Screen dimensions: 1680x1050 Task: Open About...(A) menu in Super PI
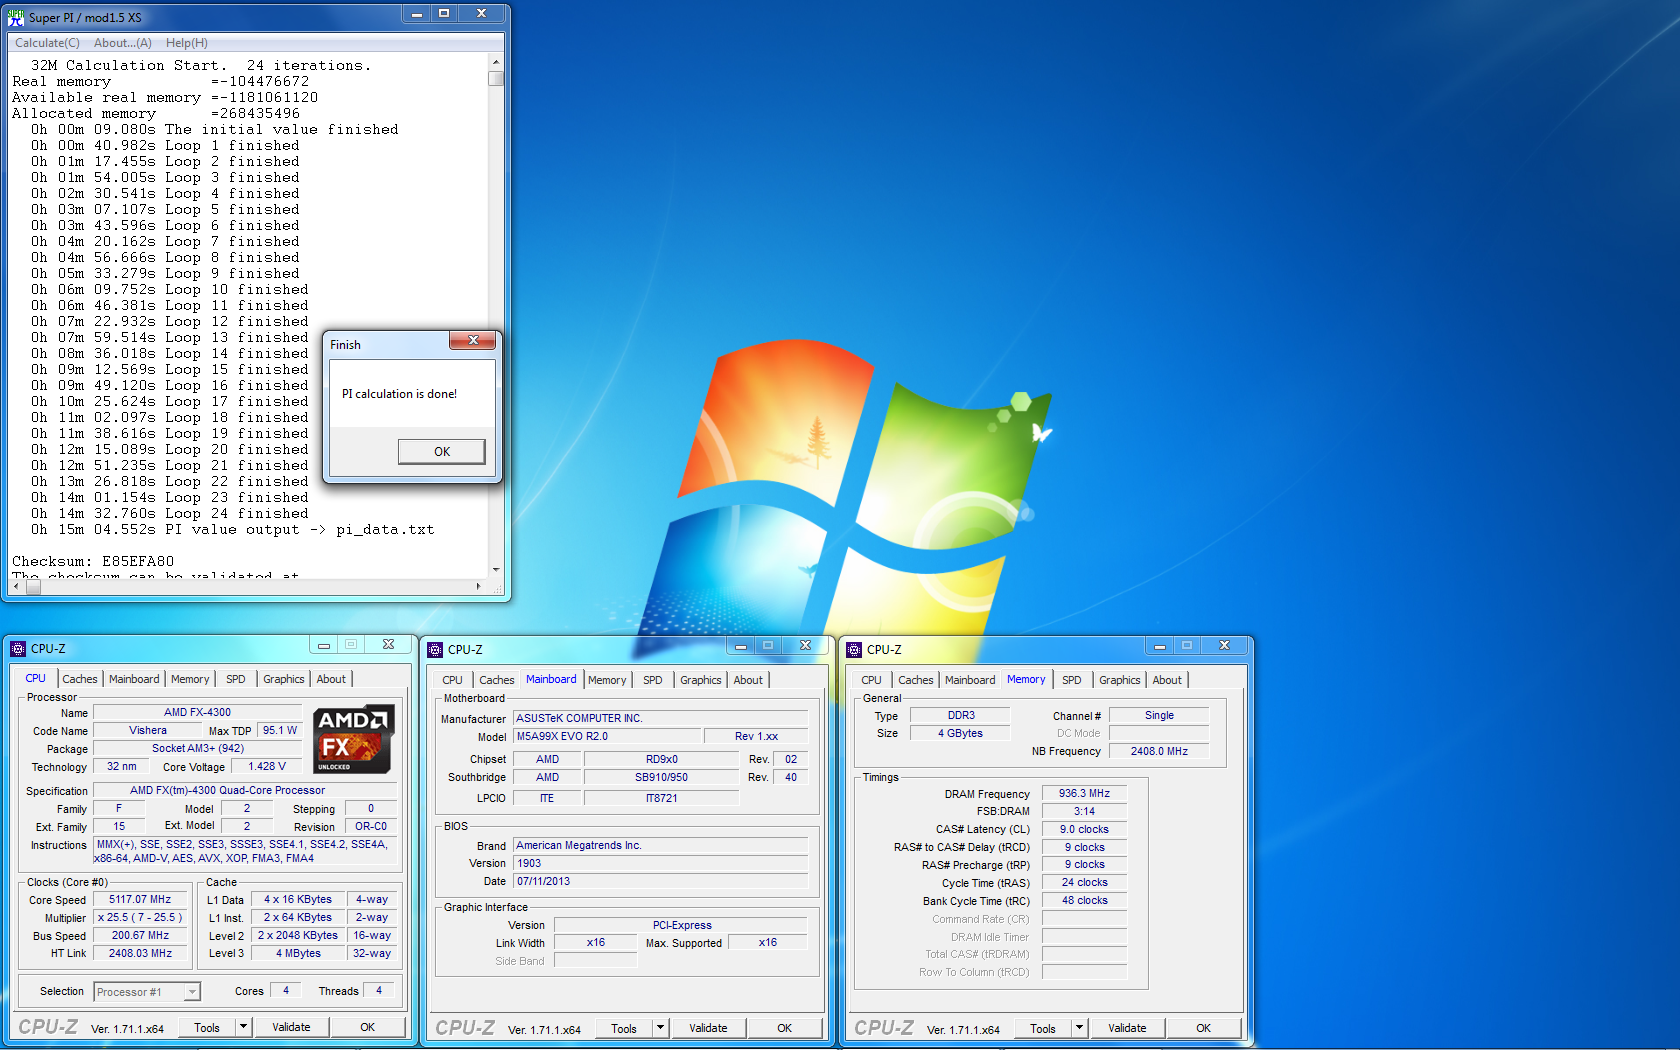123,43
